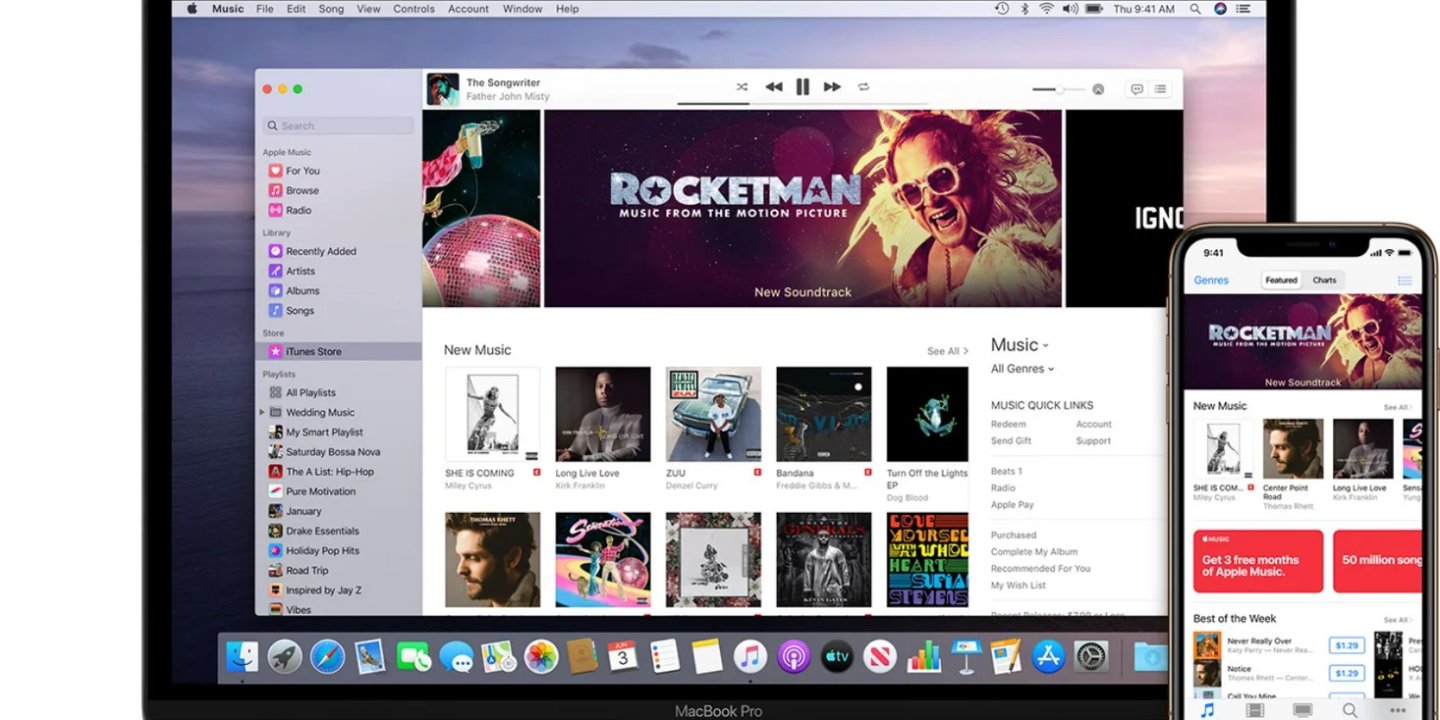Expand the Wedding Music playlist folder
Screen dimensions: 1440x720
[x=262, y=412]
